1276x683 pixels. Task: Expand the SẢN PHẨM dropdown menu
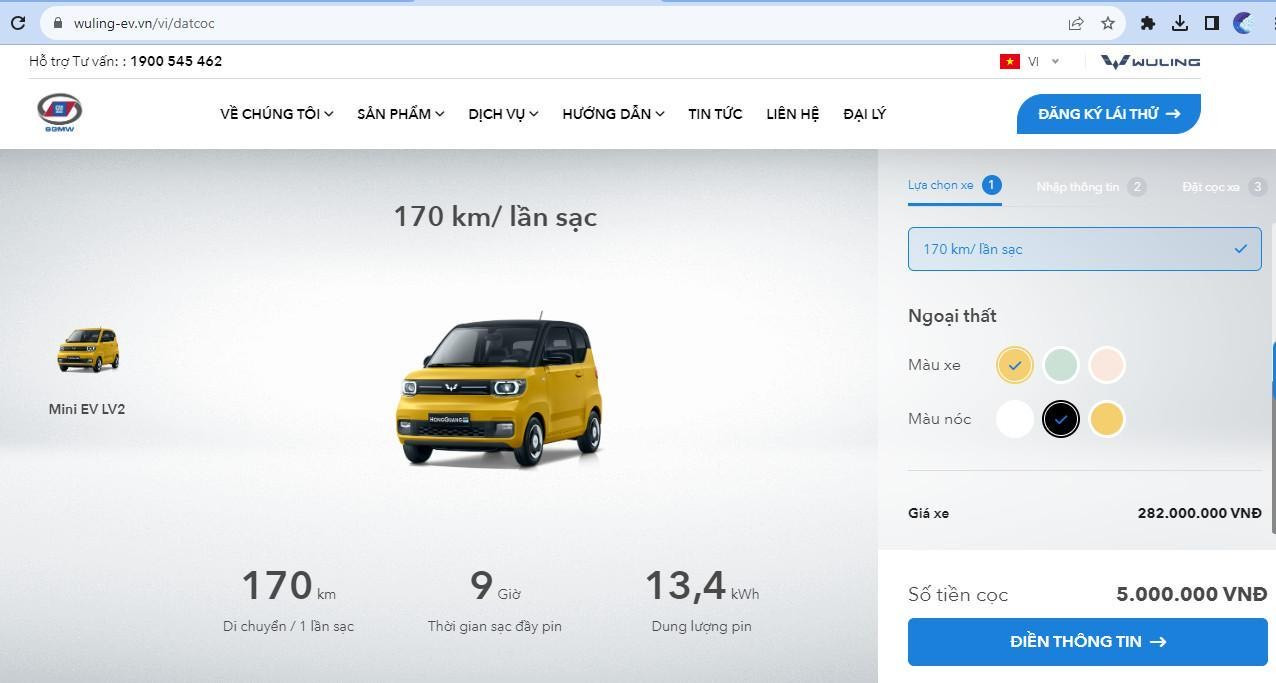tap(400, 114)
